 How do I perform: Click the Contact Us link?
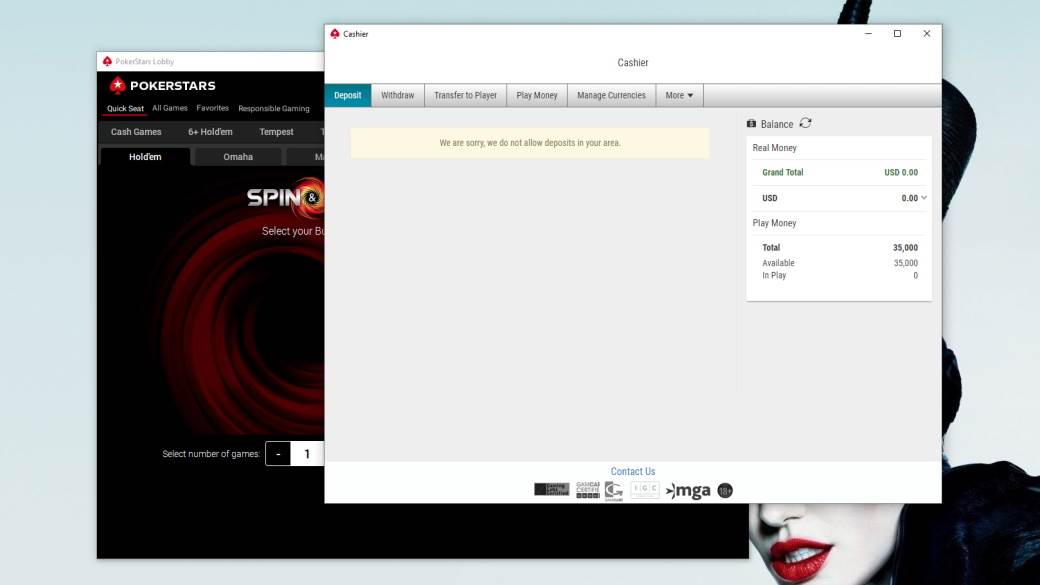[x=633, y=472]
